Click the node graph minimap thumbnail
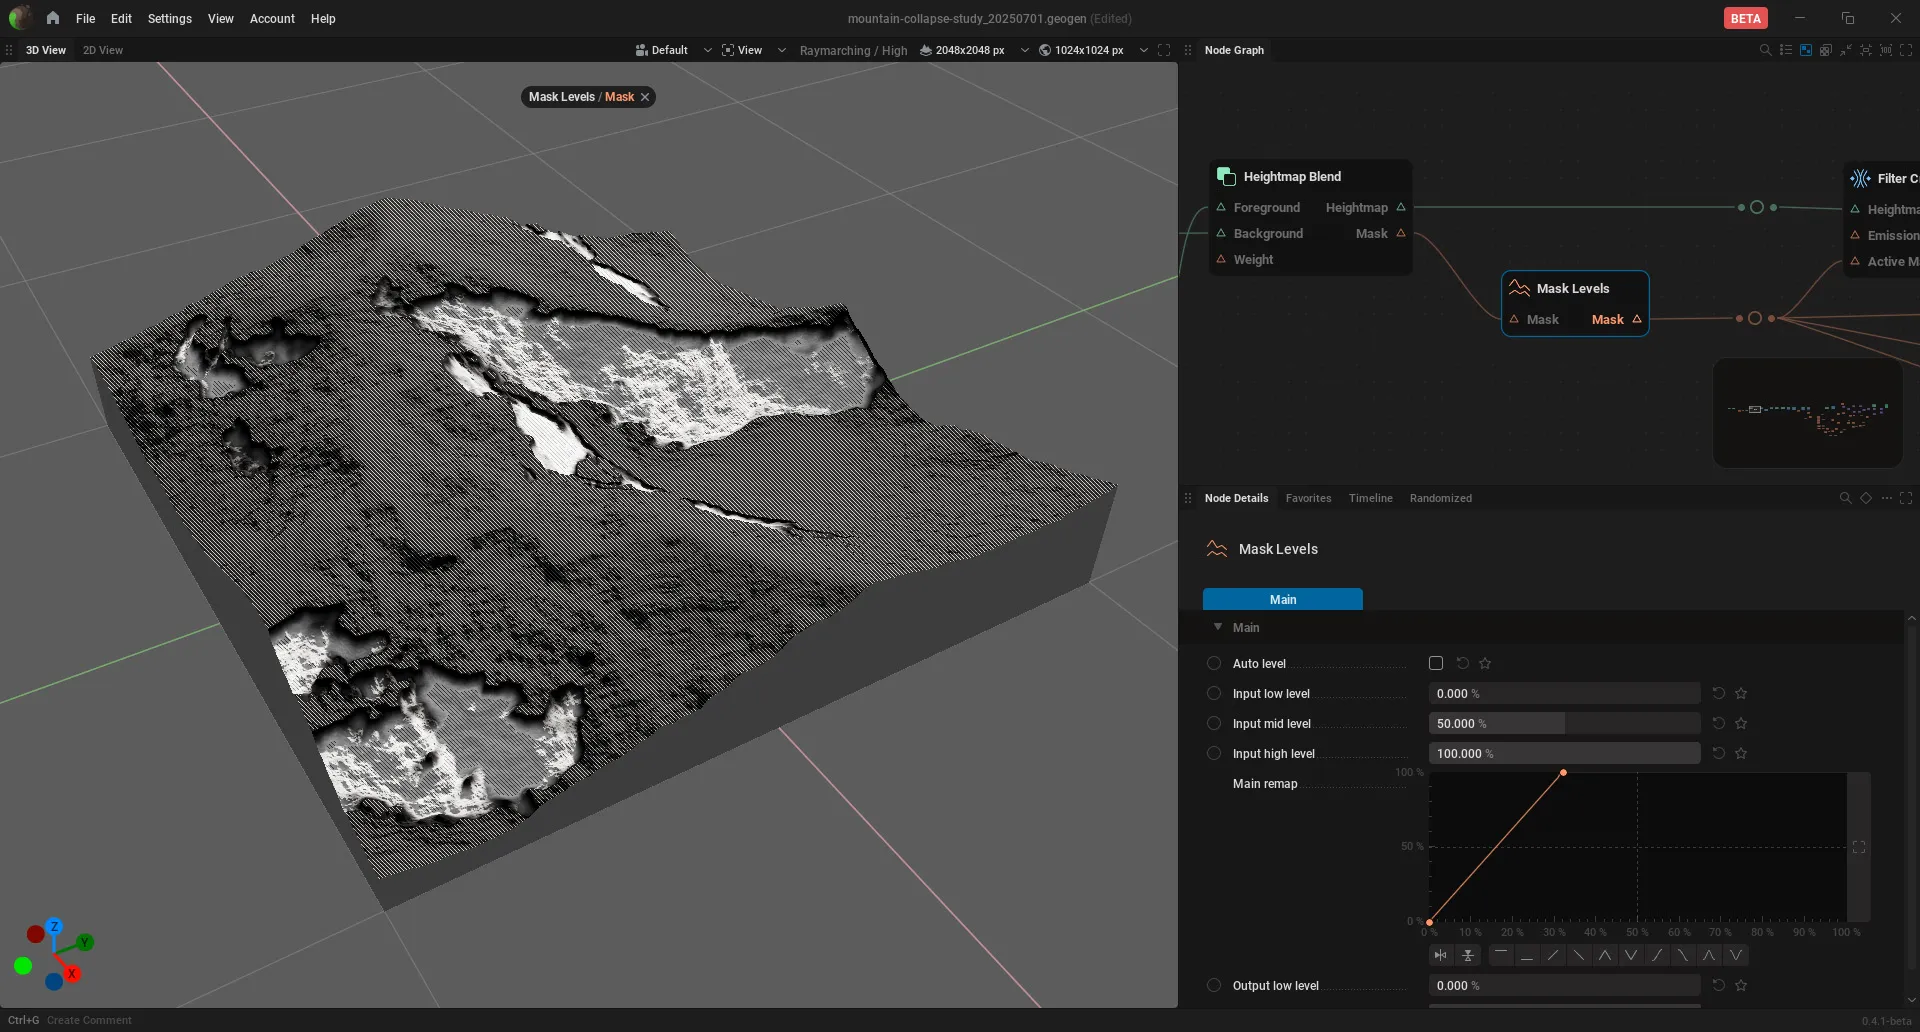Screen dimensions: 1920x1032 click(x=1808, y=413)
